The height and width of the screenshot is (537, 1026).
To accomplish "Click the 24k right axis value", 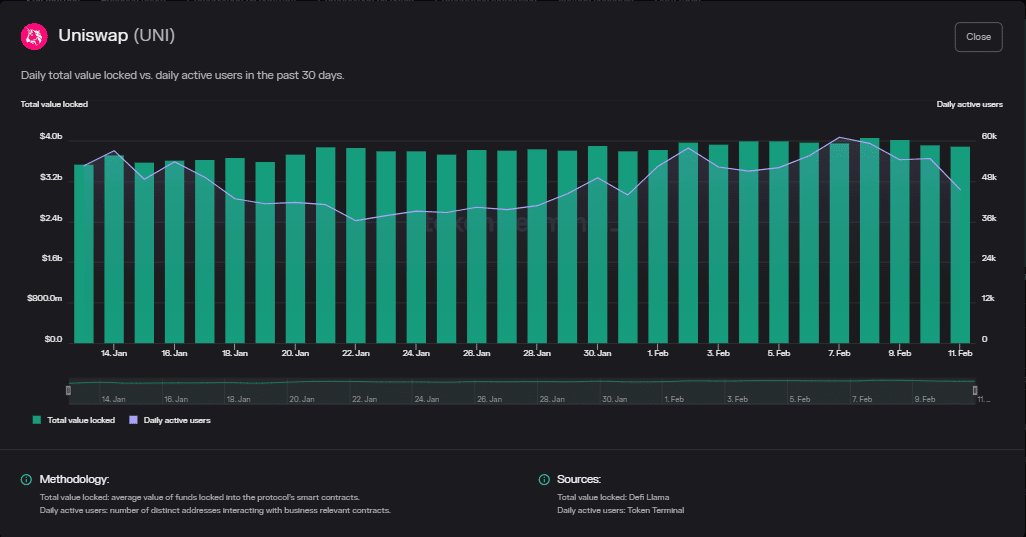I will click(x=989, y=258).
